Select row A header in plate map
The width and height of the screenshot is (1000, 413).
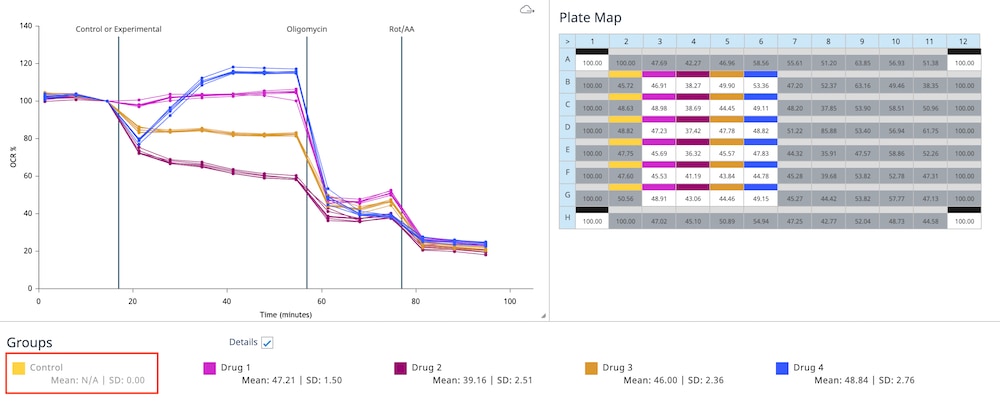(567, 62)
